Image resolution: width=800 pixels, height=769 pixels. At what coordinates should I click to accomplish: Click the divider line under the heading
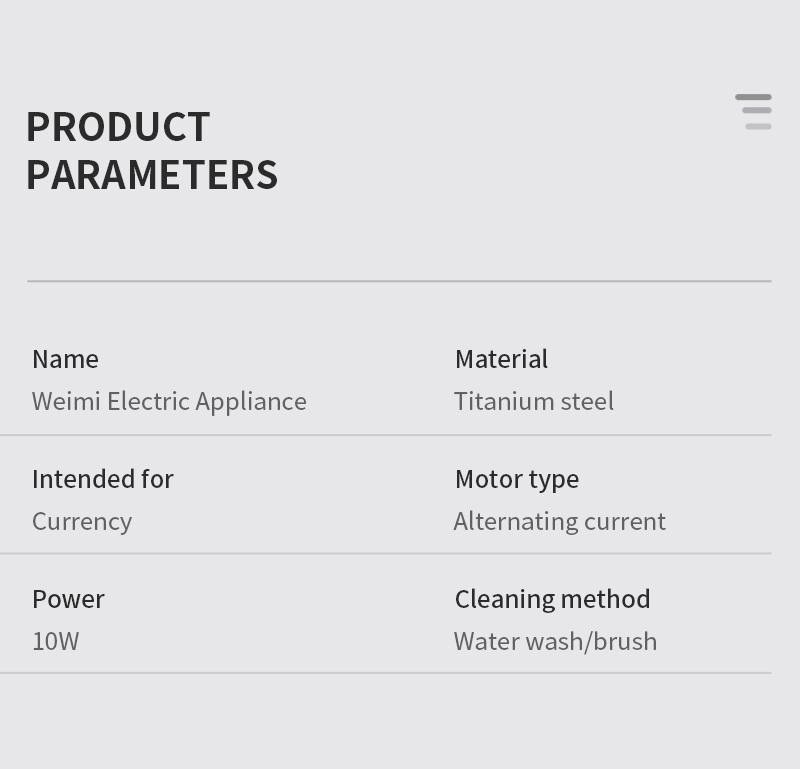399,281
